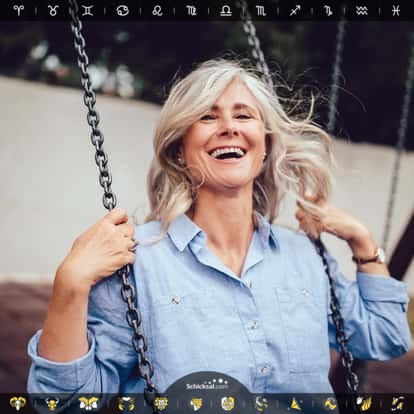414x414 pixels.
Task: Open the Schicksal.com logo link
Action: (207, 385)
